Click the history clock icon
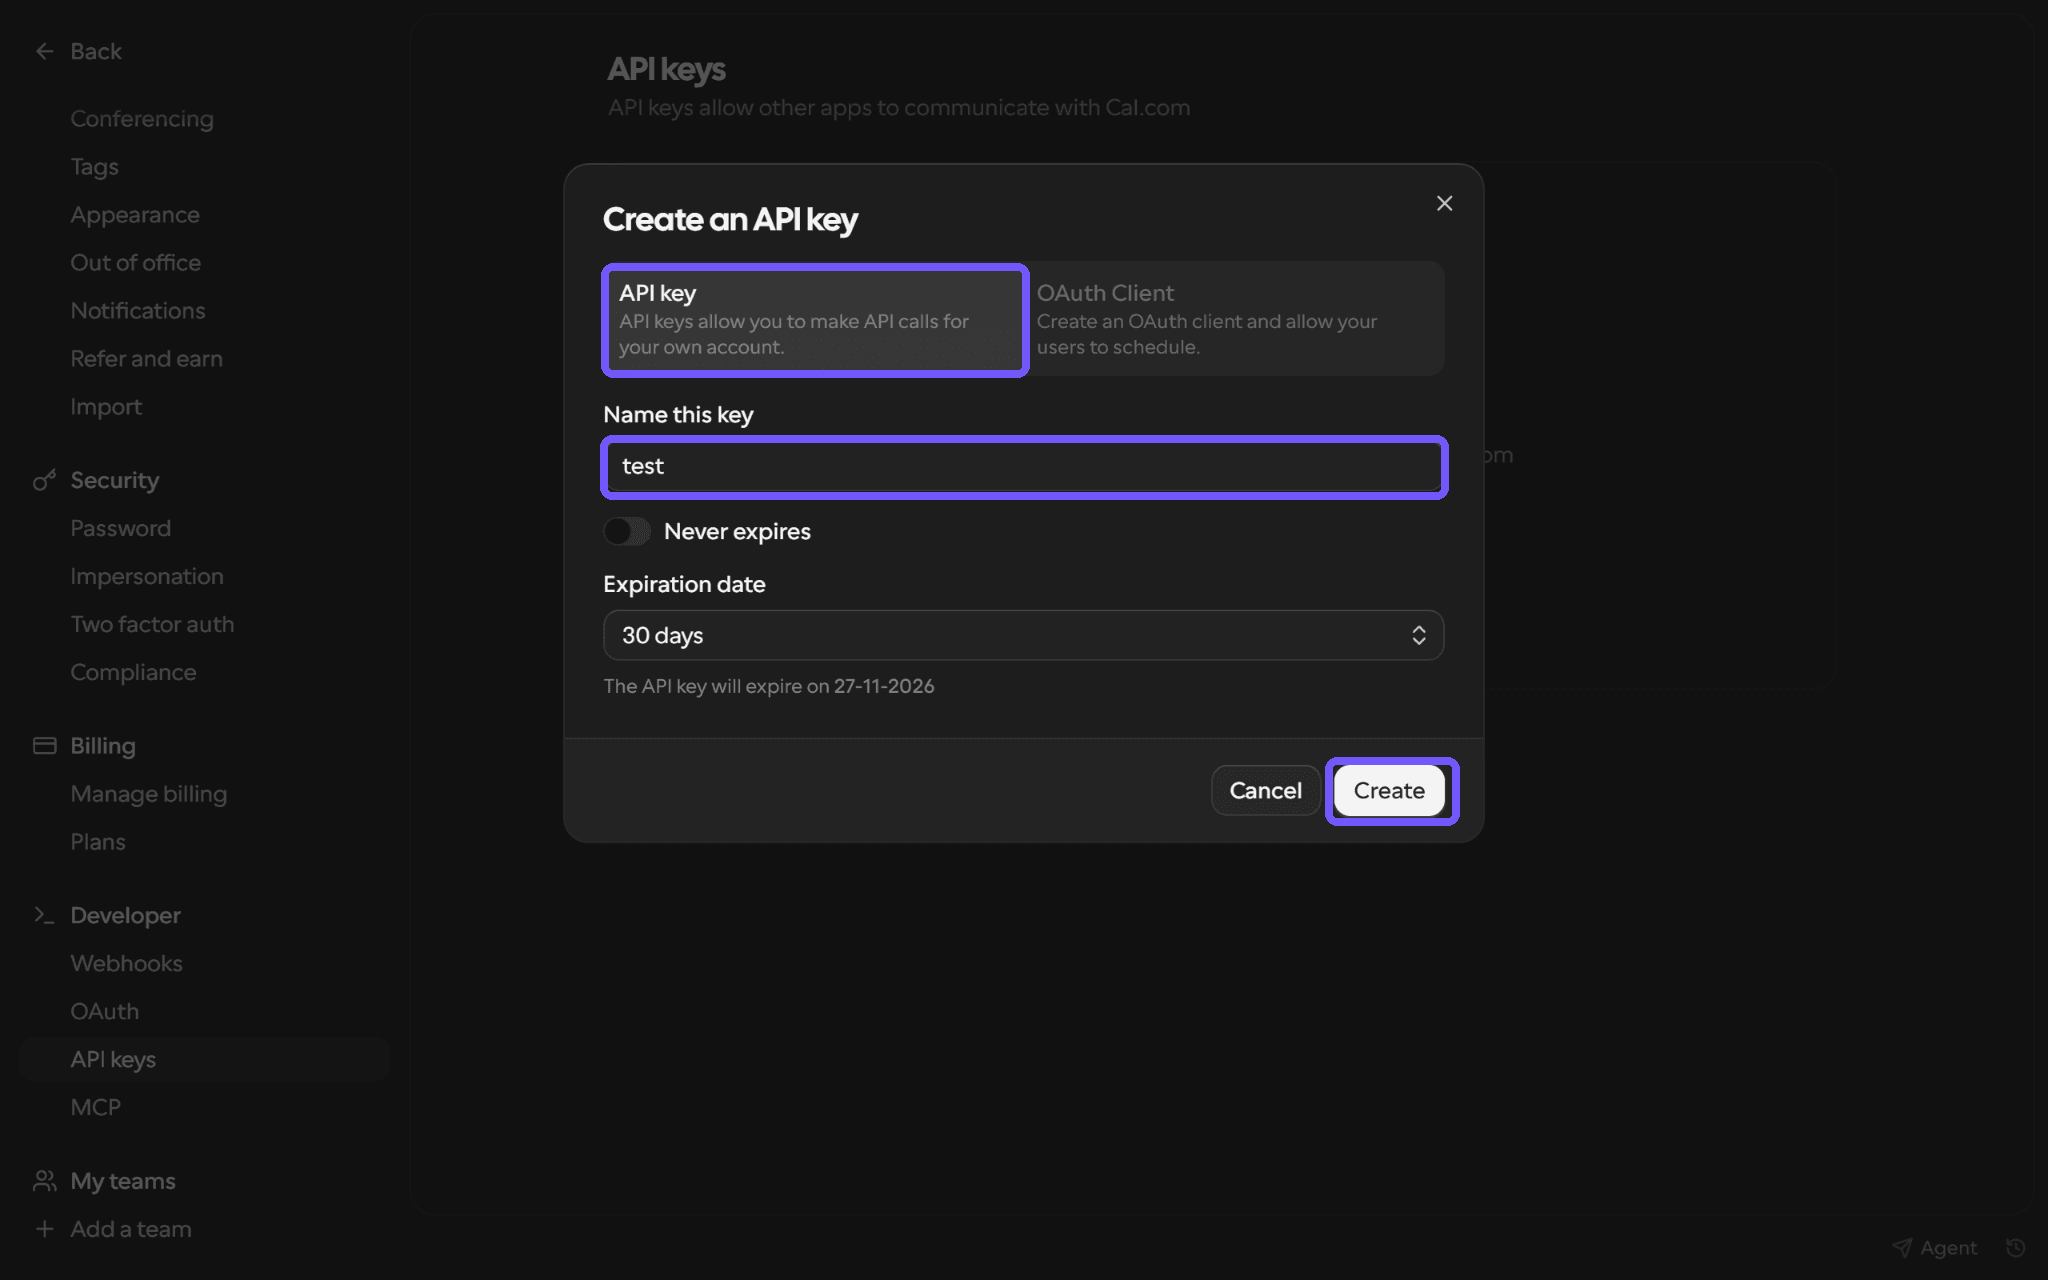2048x1280 pixels. coord(2016,1247)
